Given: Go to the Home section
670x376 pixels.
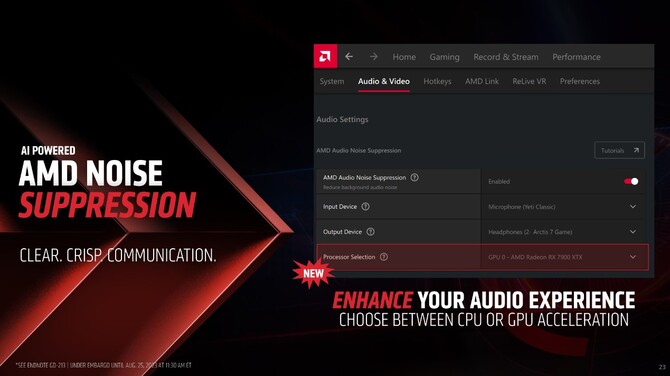Looking at the screenshot, I should click(x=404, y=57).
